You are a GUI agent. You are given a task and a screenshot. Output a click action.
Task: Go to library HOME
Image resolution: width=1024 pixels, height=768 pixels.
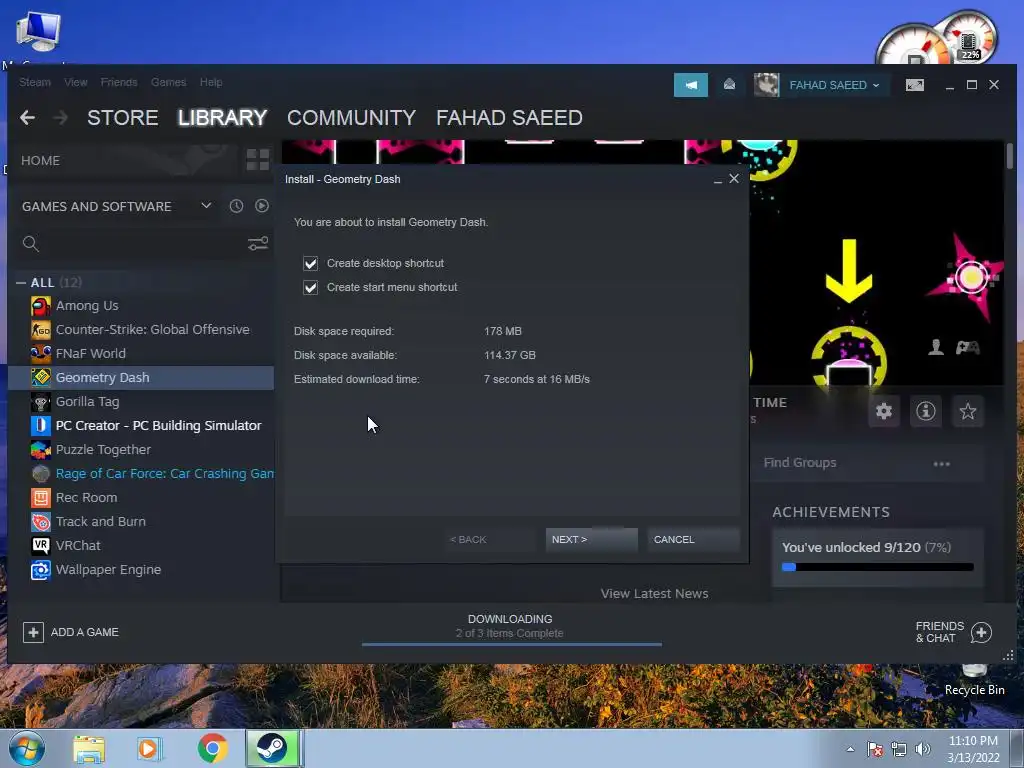(40, 161)
